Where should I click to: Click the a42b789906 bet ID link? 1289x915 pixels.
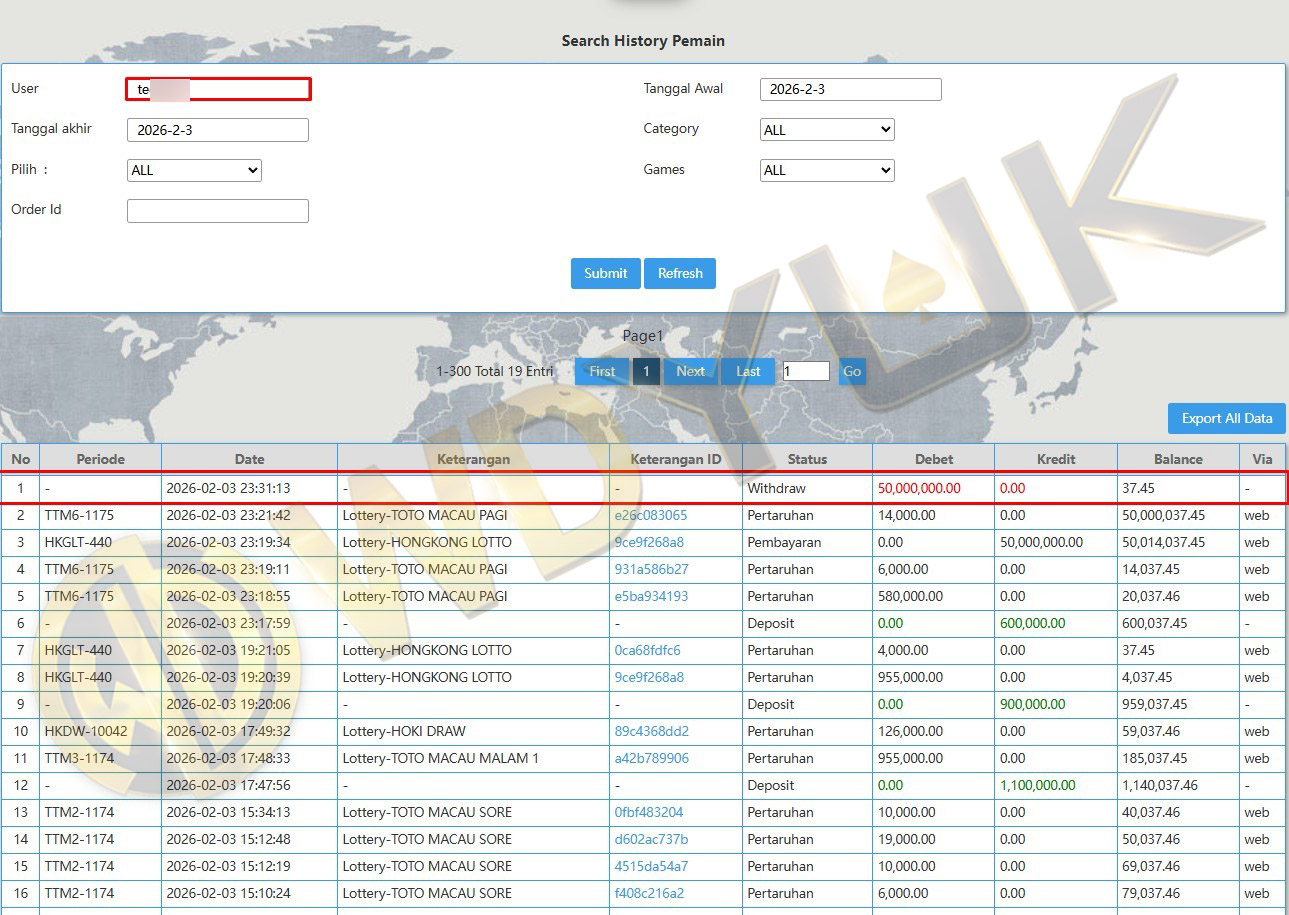(x=651, y=758)
